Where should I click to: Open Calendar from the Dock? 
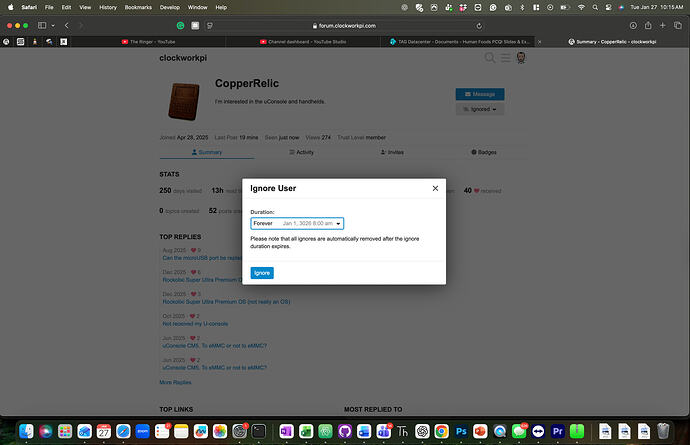[x=103, y=431]
